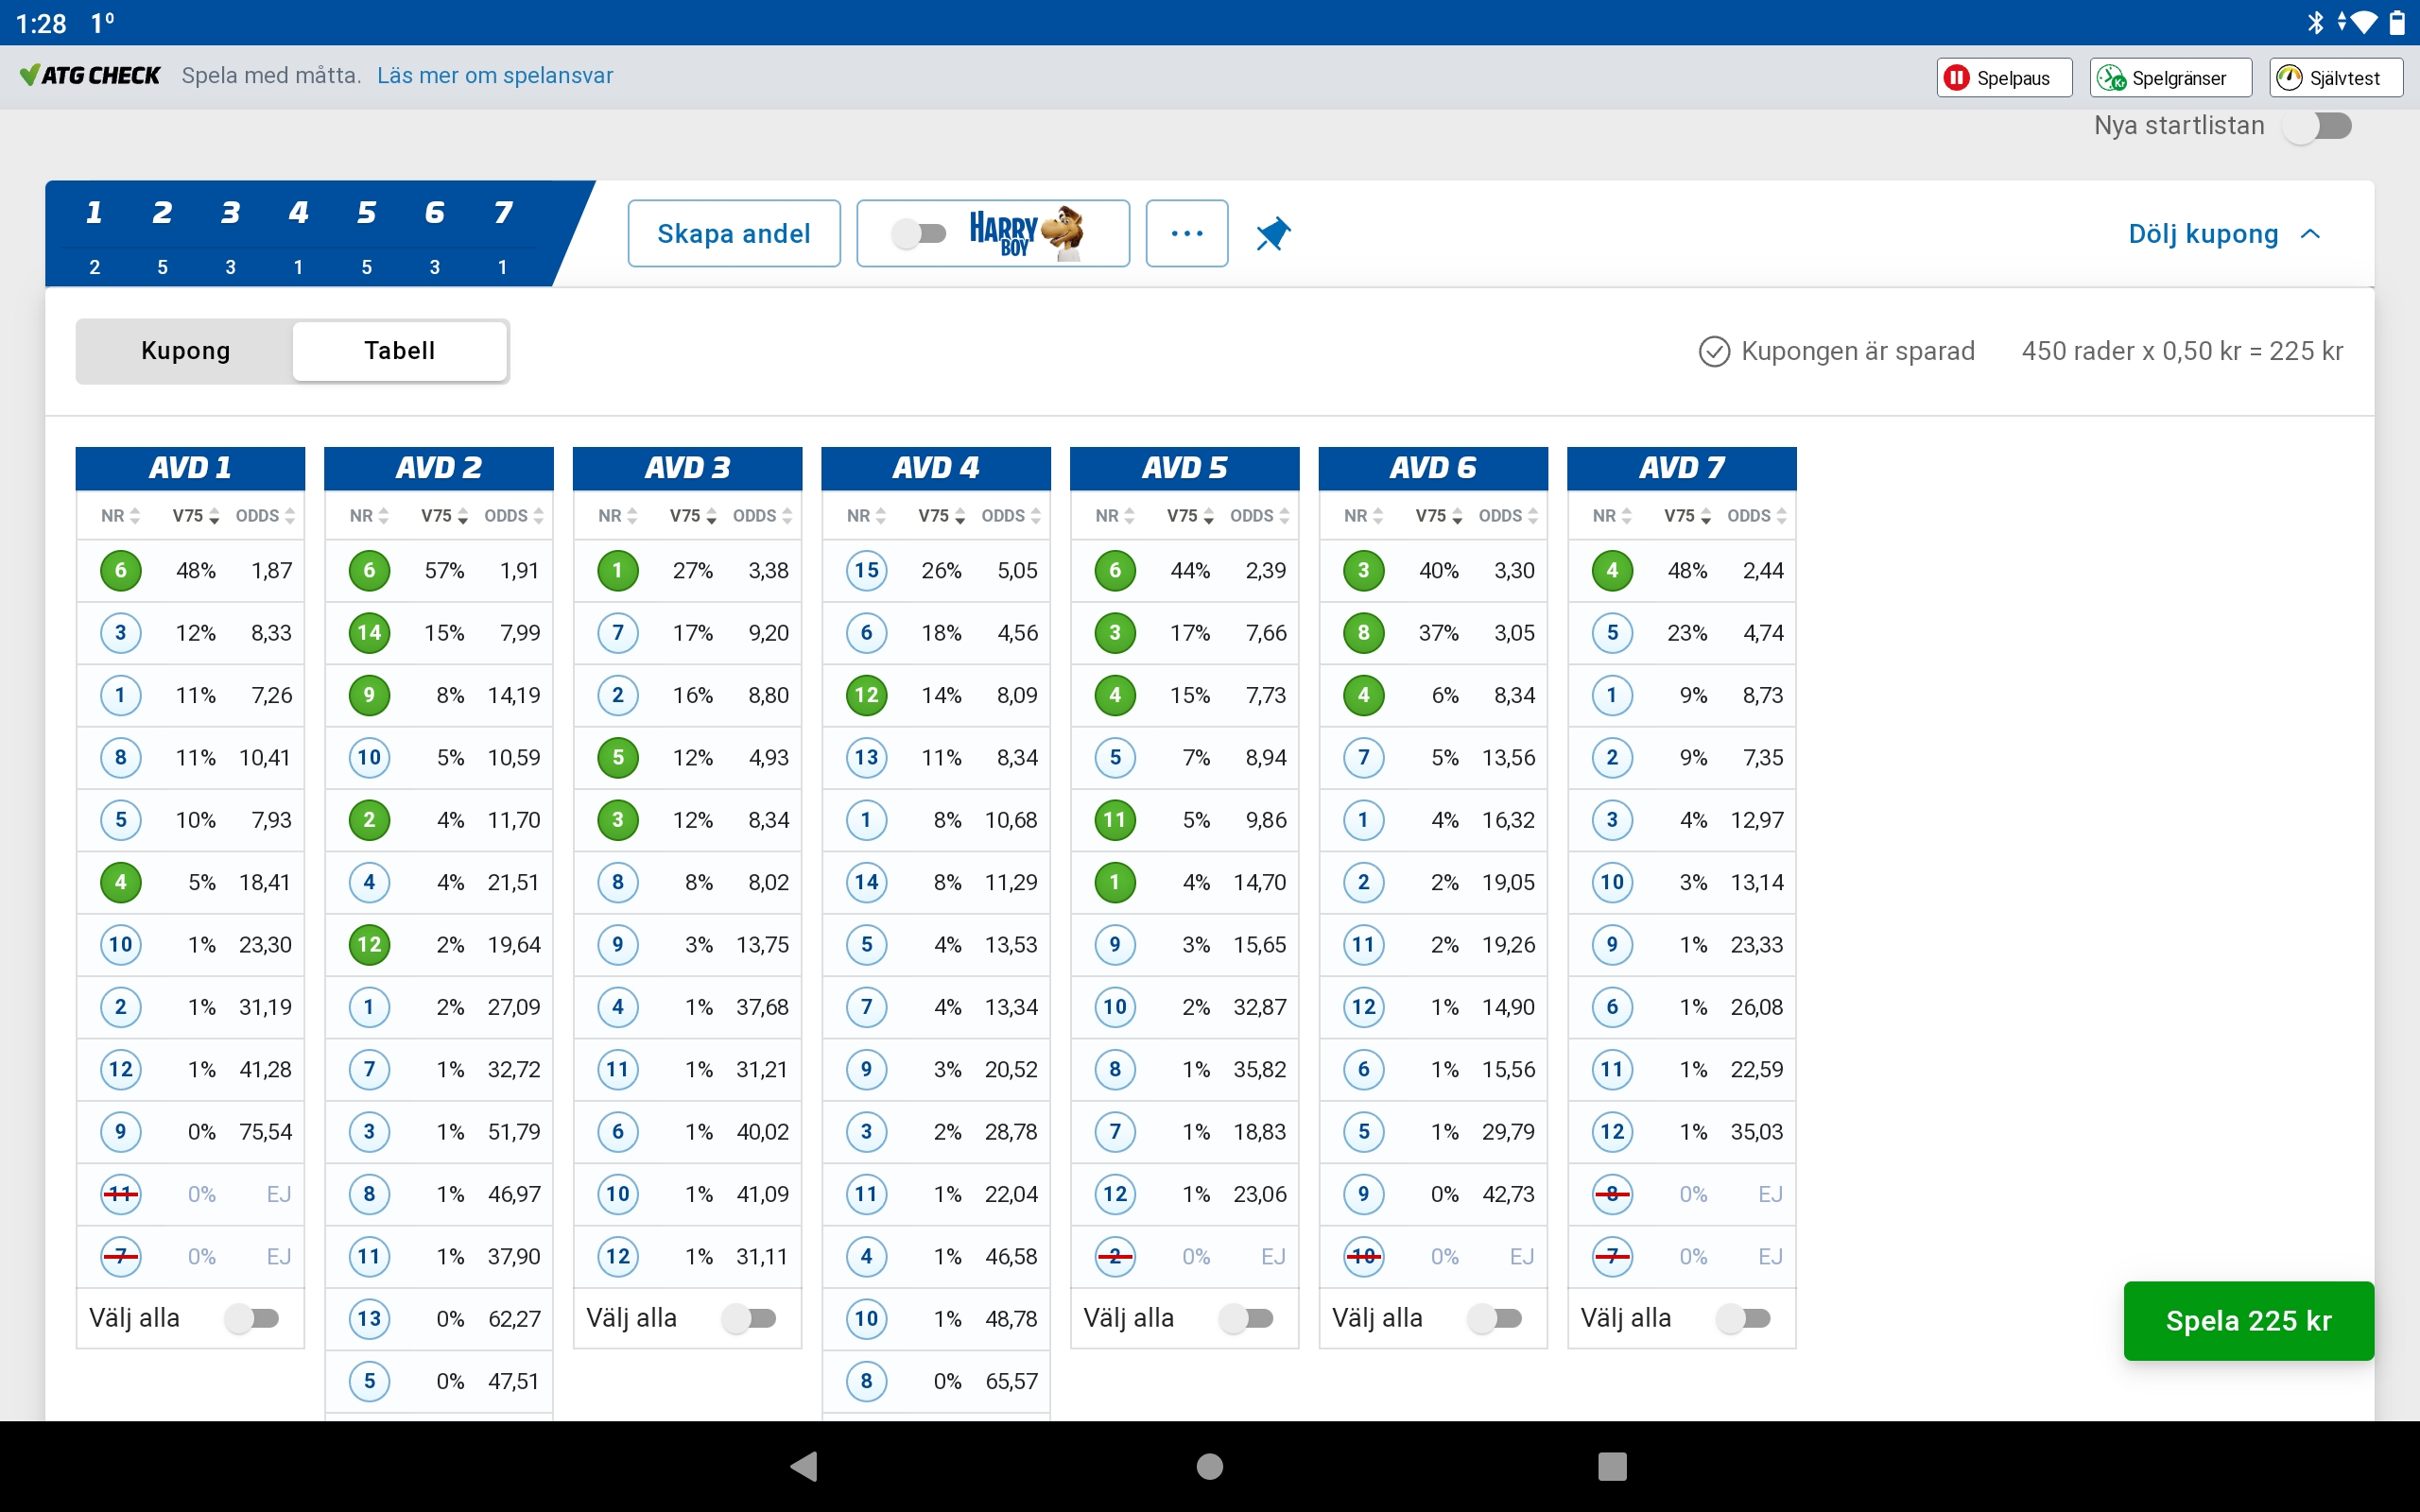Sort AVD 1 by ODDS column

(265, 516)
